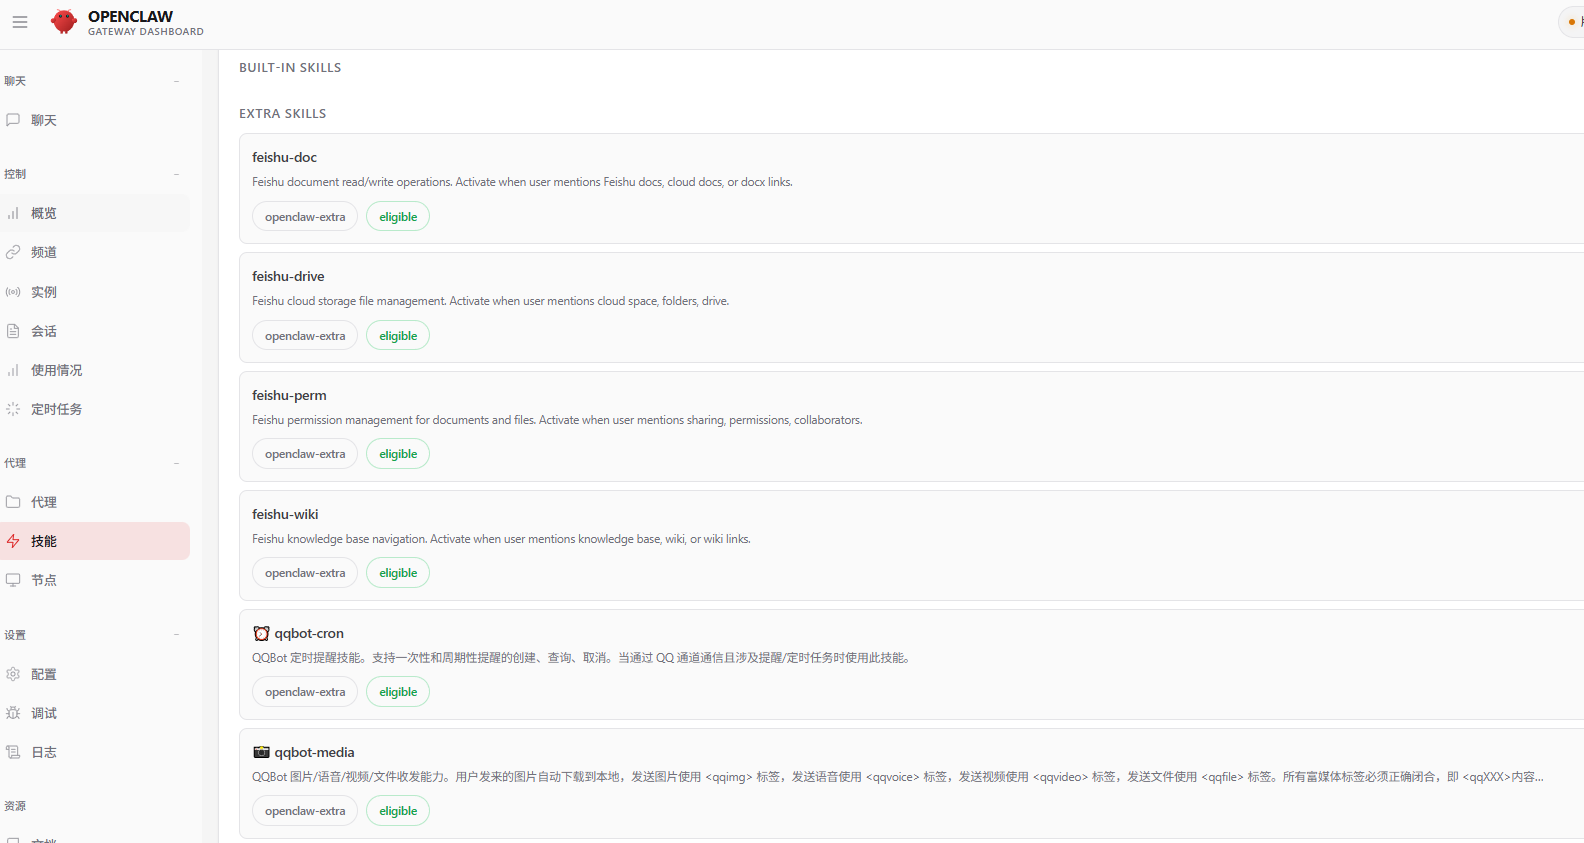Click the camera icon of qqbot-media
The image size is (1584, 843).
pos(261,752)
